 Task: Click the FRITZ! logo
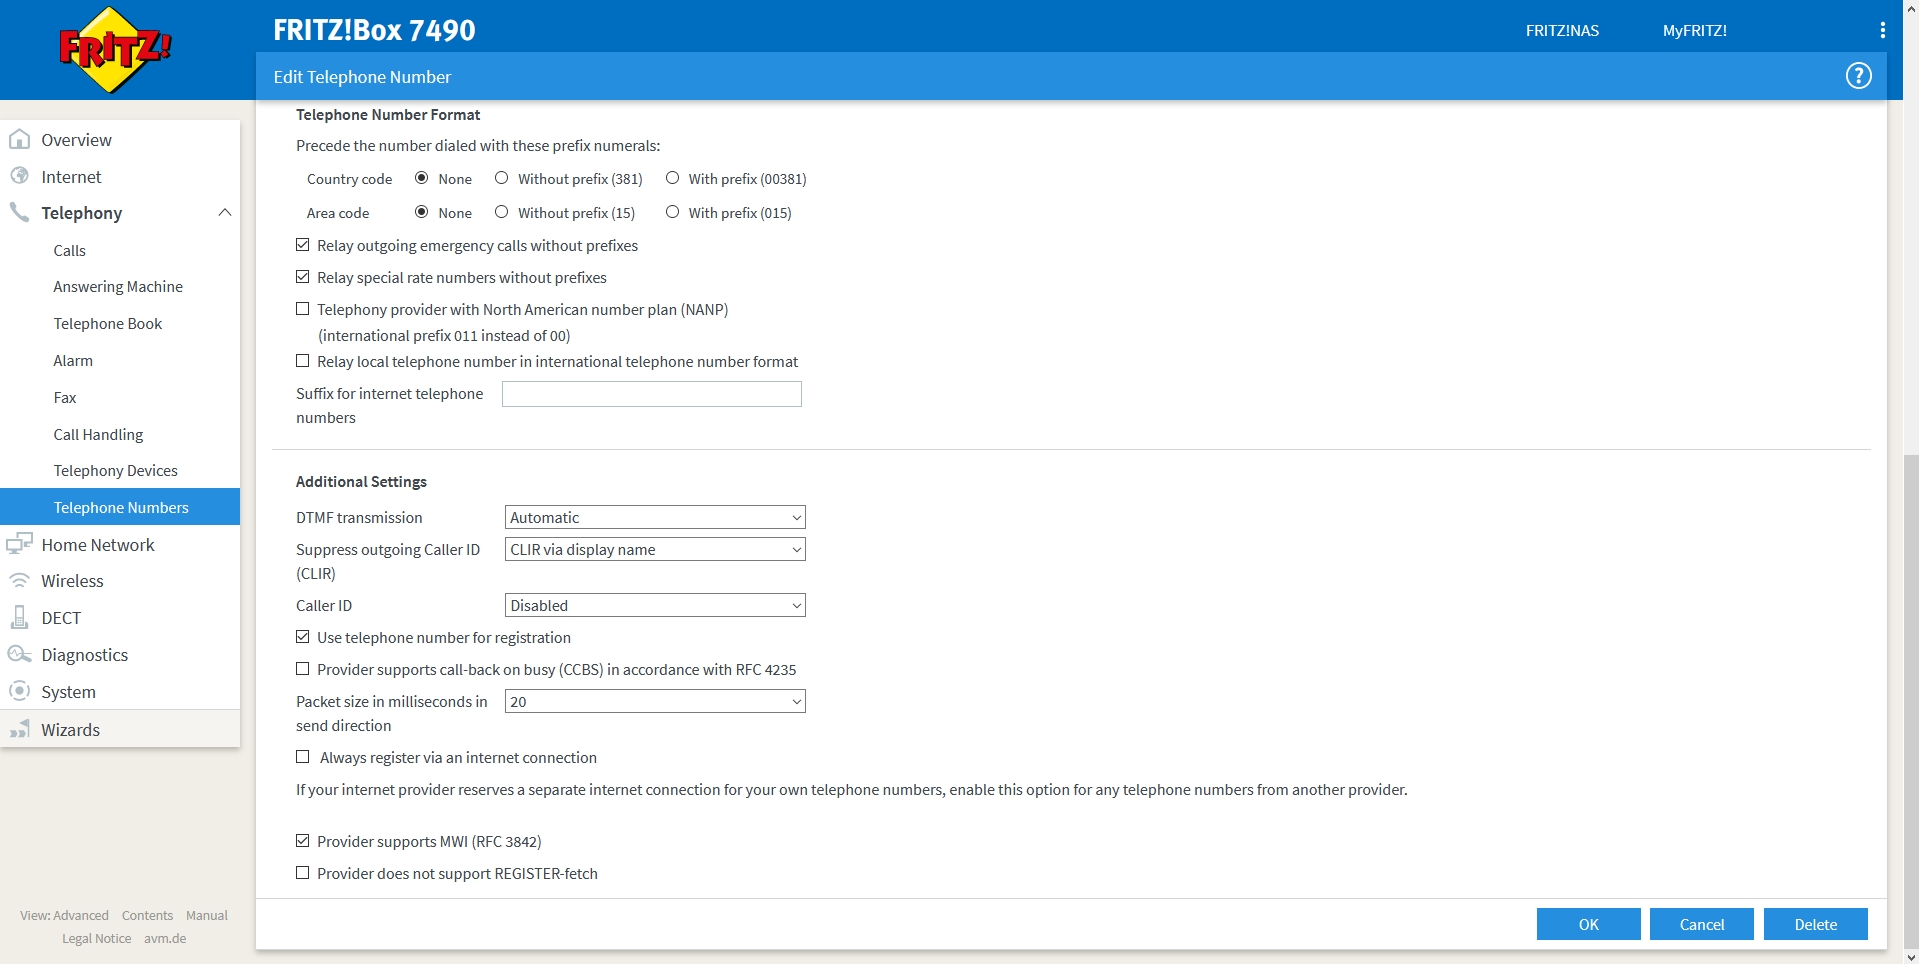coord(115,50)
